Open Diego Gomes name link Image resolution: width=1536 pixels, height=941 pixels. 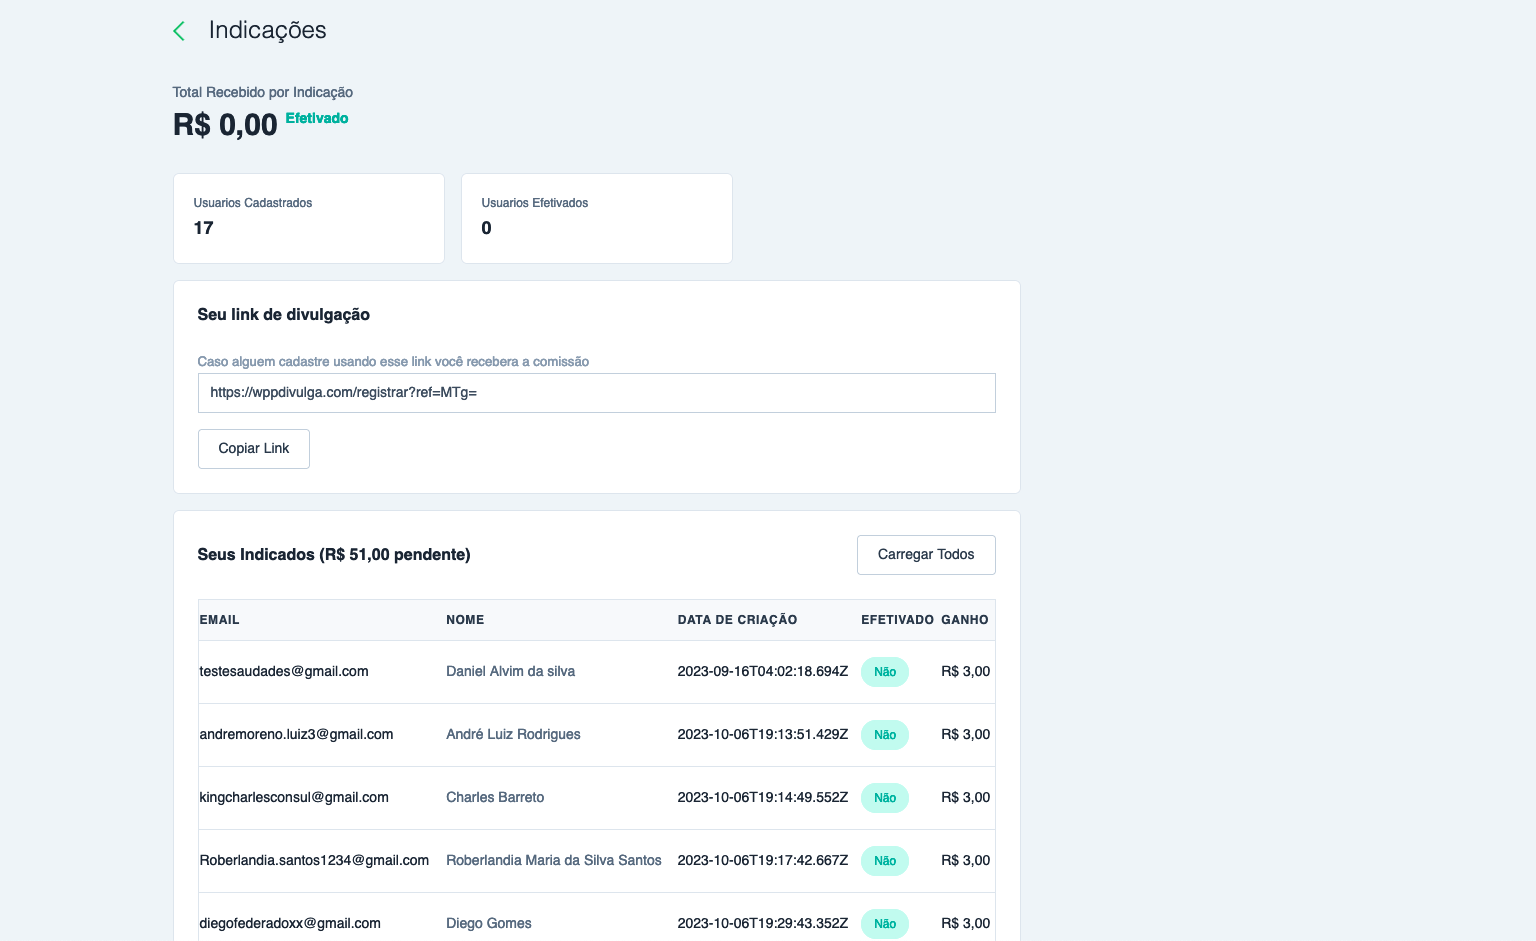[488, 924]
